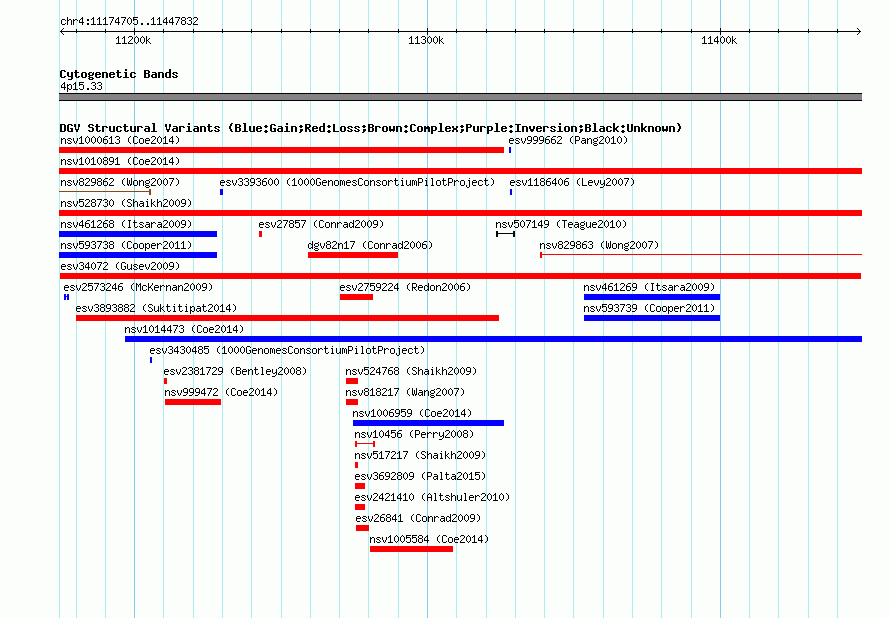The image size is (890, 618).
Task: Click the 11200k ruler label
Action: click(133, 40)
